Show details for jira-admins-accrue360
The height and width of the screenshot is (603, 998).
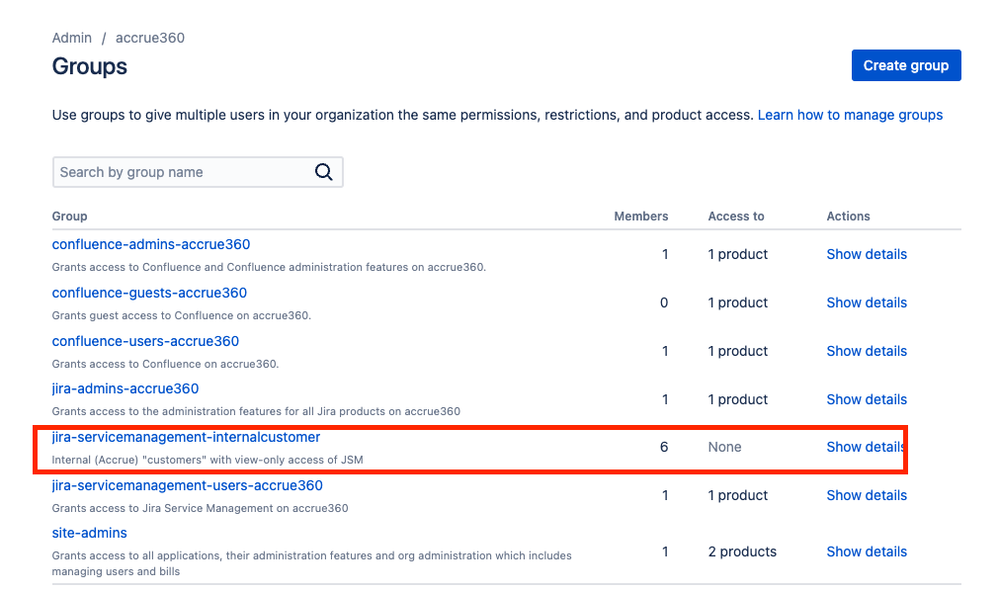[866, 399]
